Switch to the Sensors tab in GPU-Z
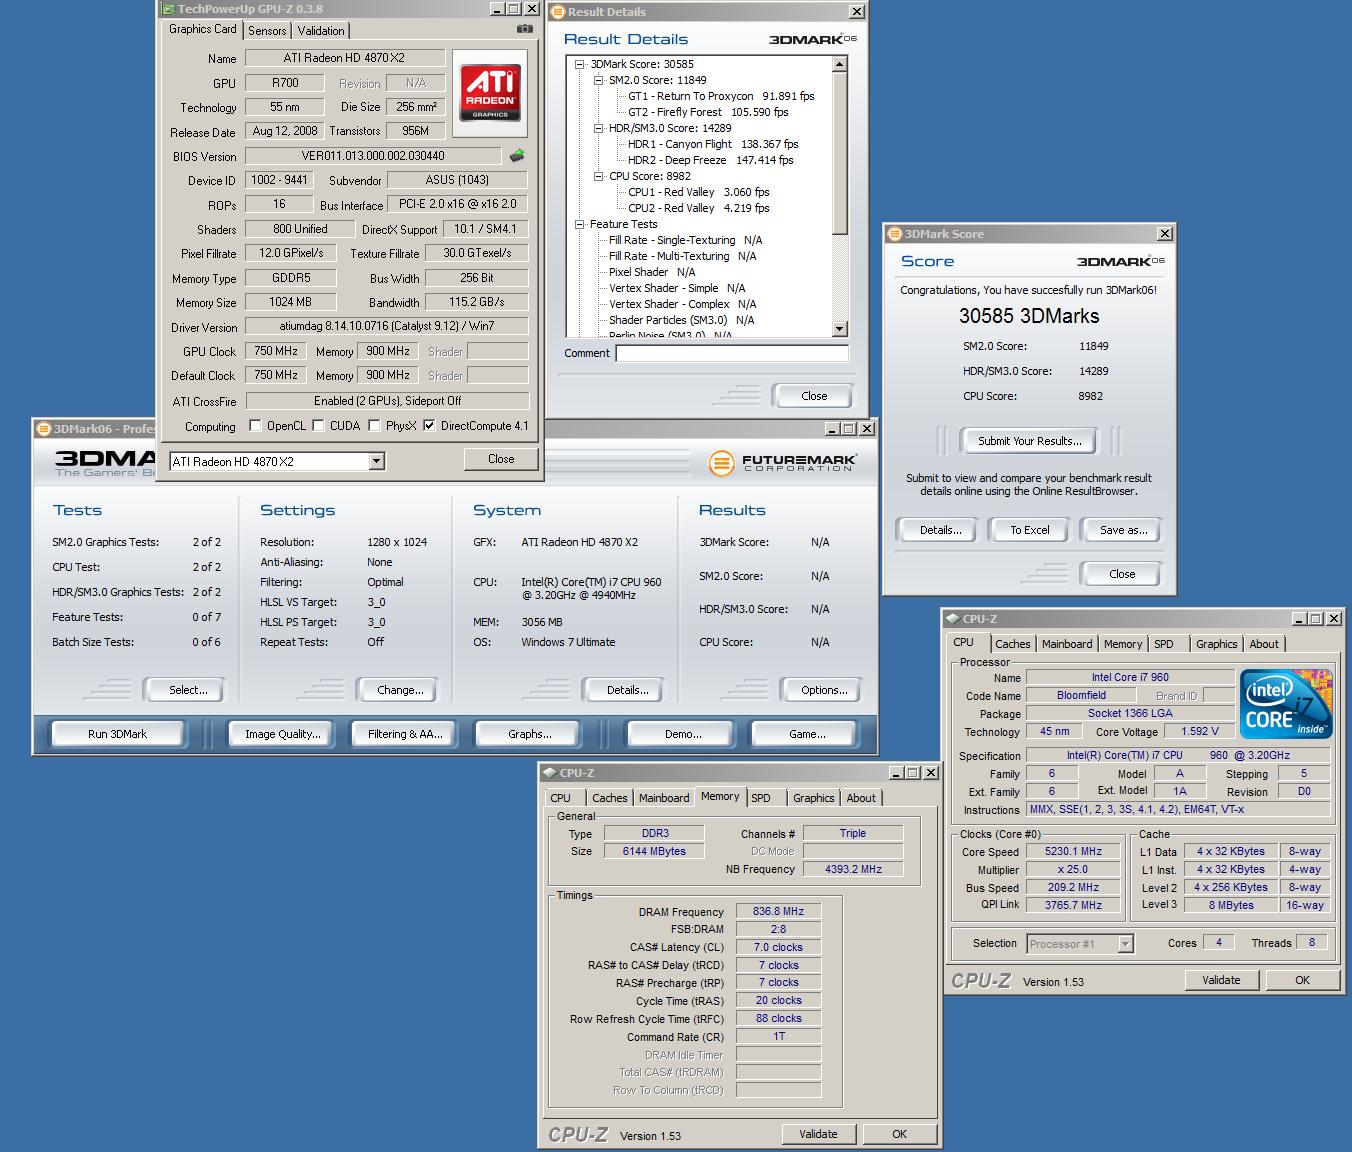1352x1152 pixels. pyautogui.click(x=267, y=31)
